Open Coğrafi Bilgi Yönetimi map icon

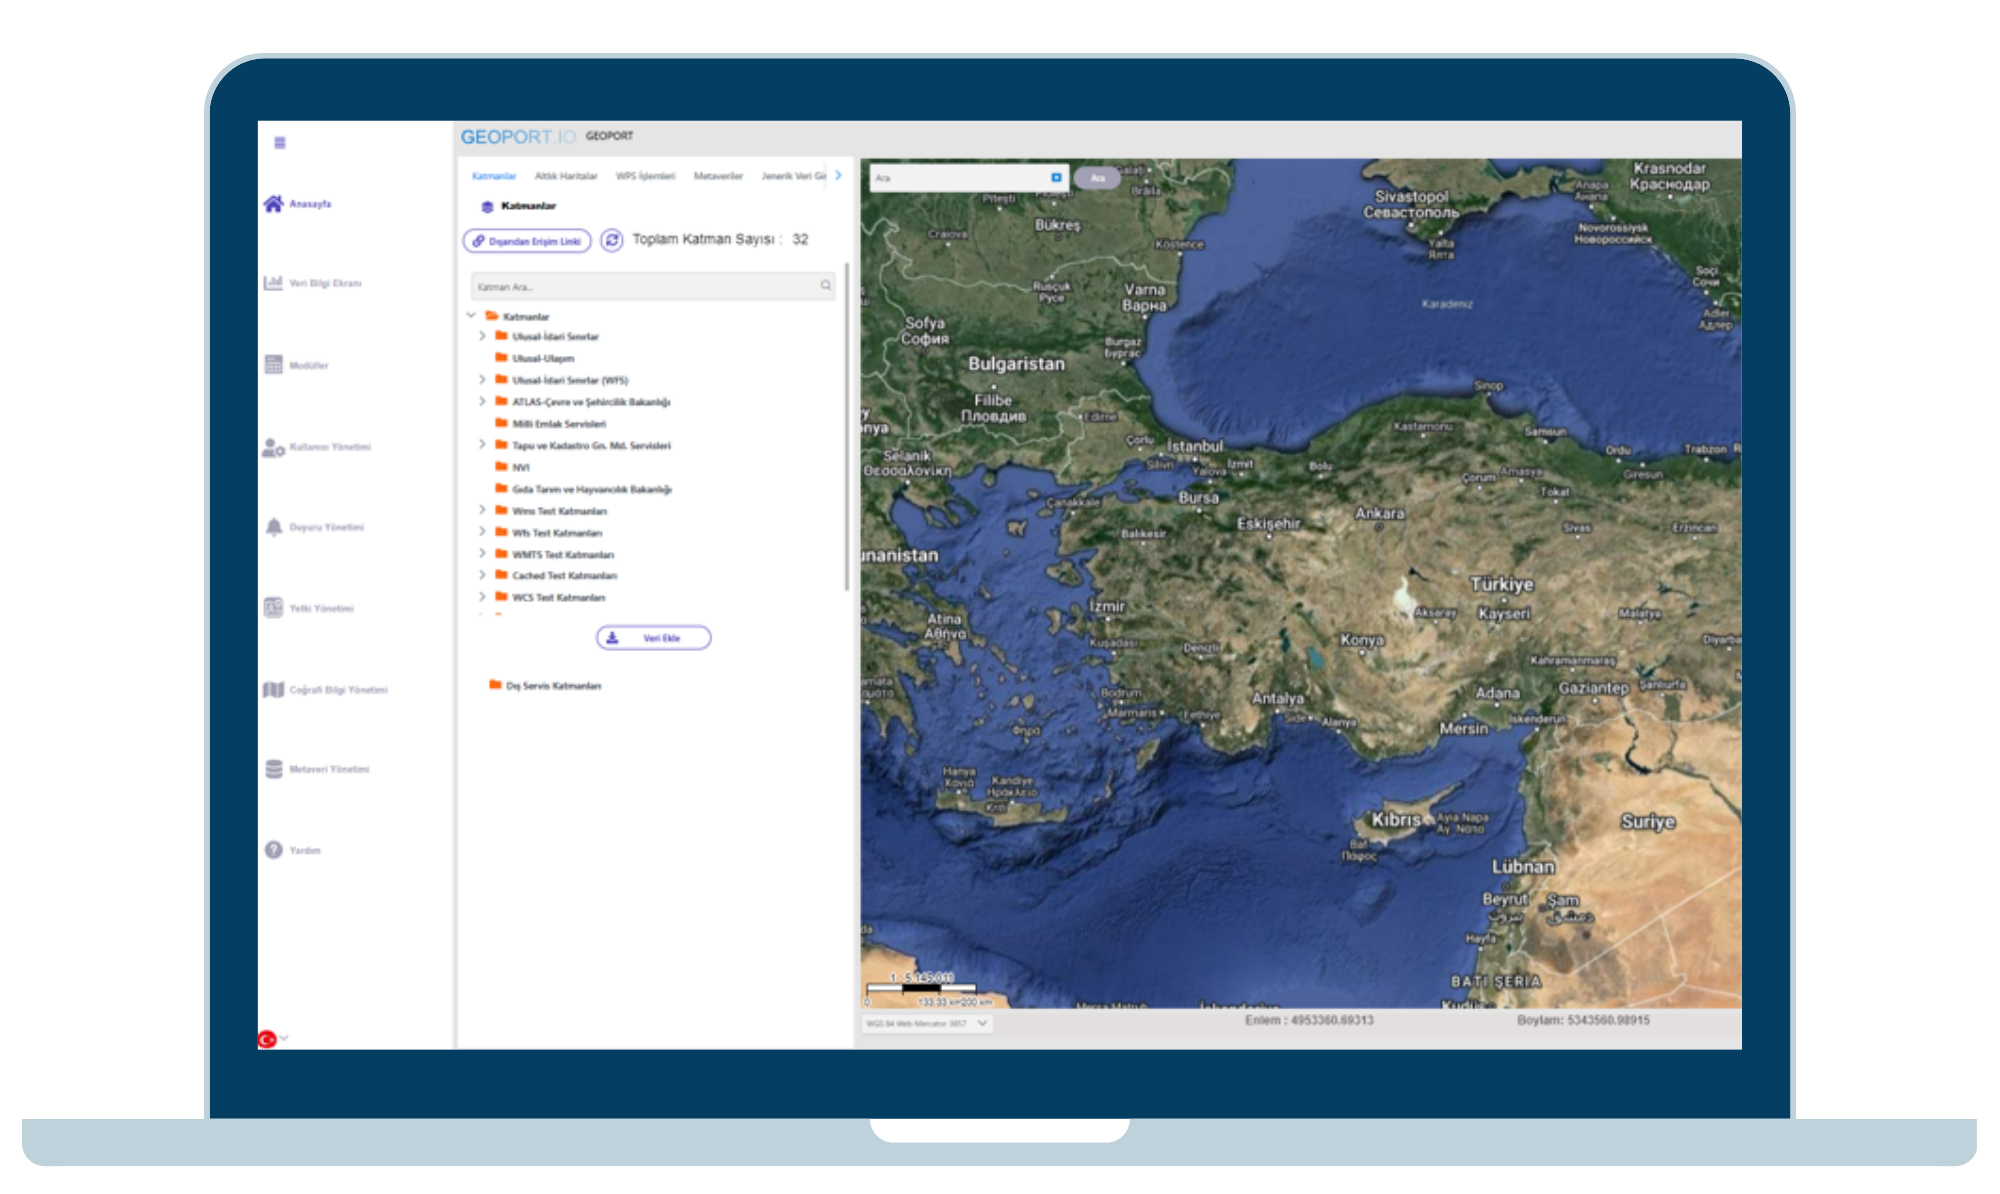coord(273,690)
